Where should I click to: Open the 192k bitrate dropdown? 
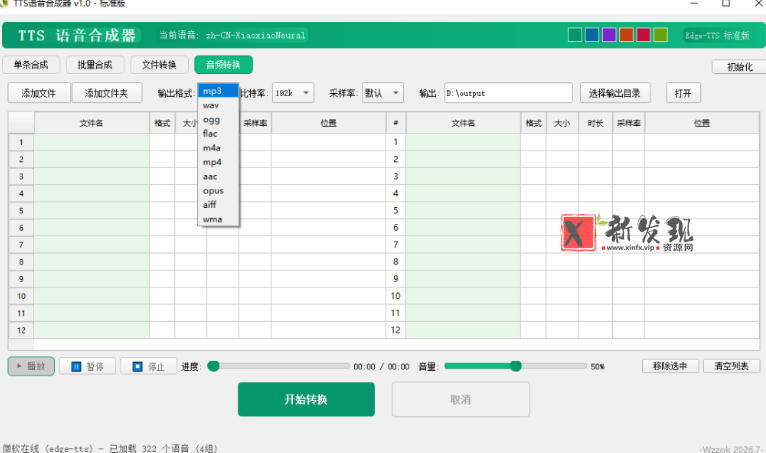pos(293,93)
